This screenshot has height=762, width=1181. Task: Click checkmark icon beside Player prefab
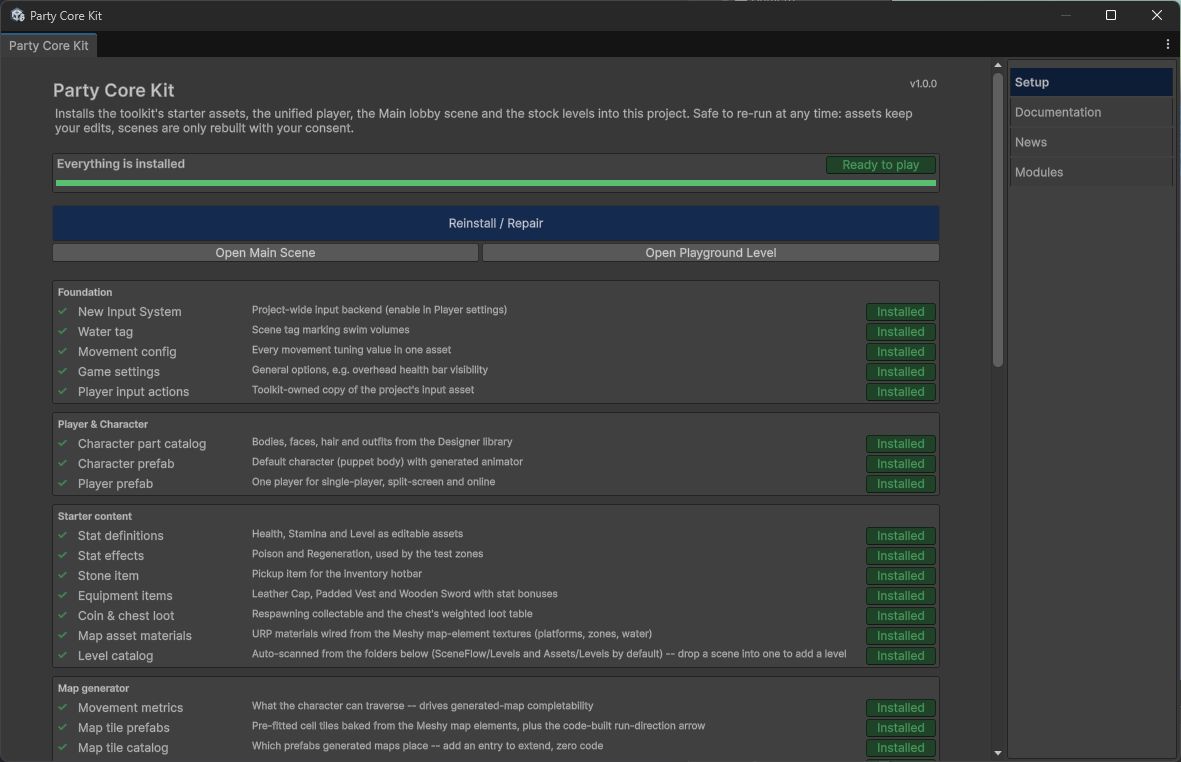(x=63, y=483)
